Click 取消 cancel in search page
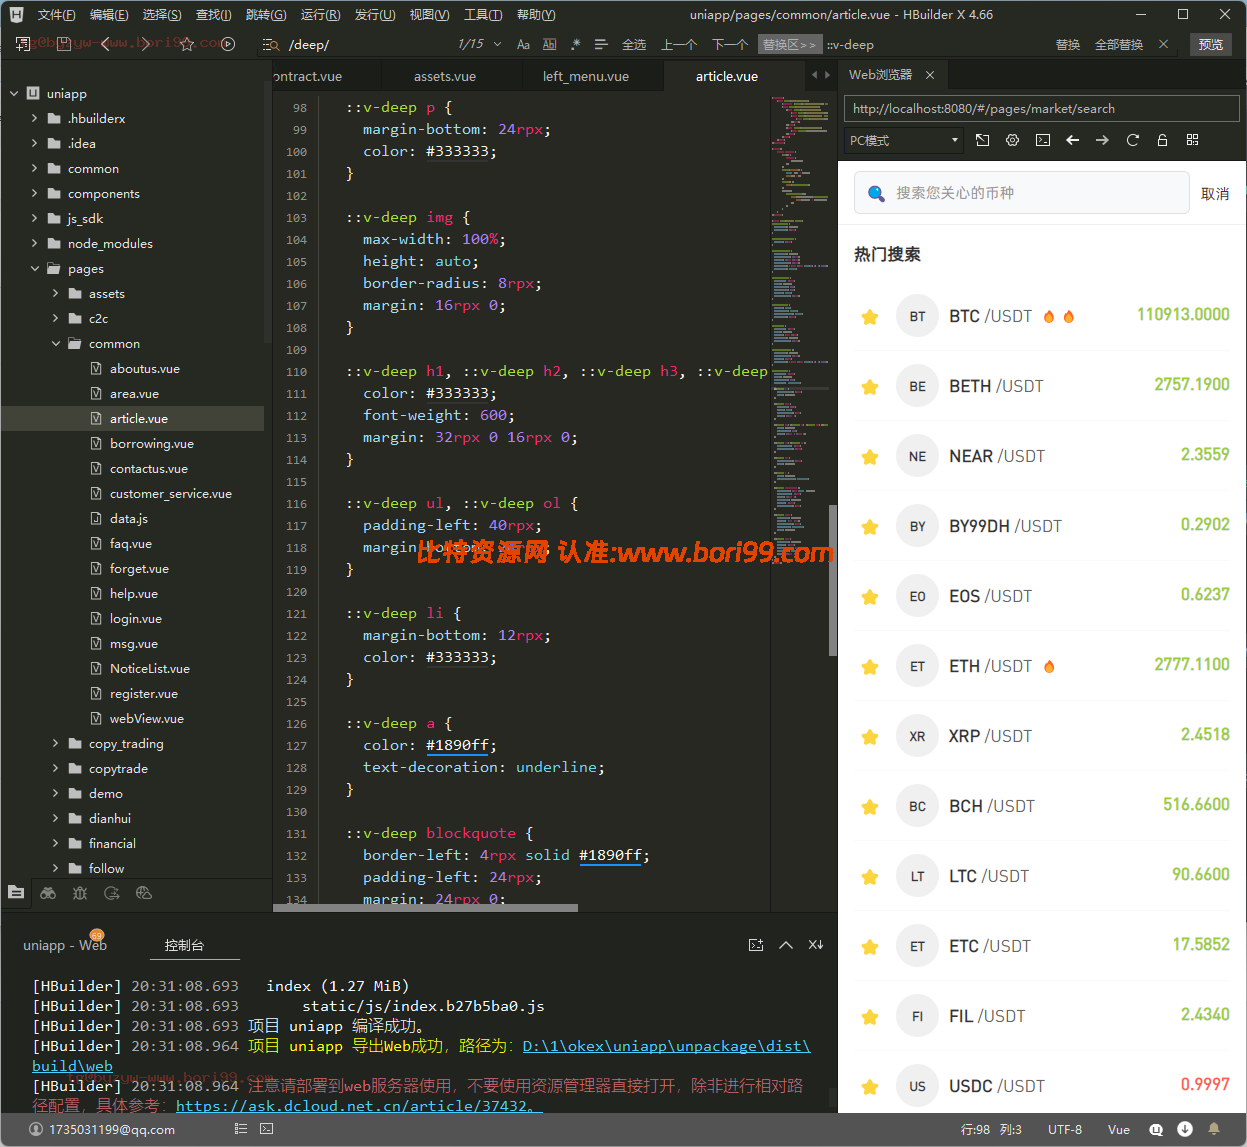Image resolution: width=1247 pixels, height=1147 pixels. click(1215, 193)
